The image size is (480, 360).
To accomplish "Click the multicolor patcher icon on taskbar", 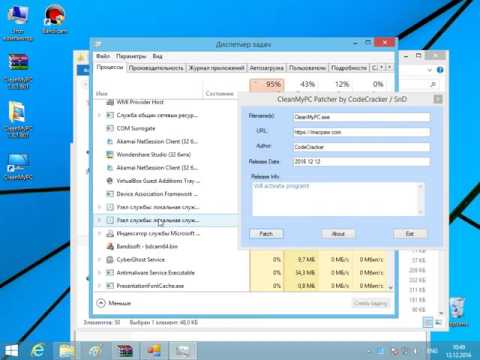I will coord(154,351).
